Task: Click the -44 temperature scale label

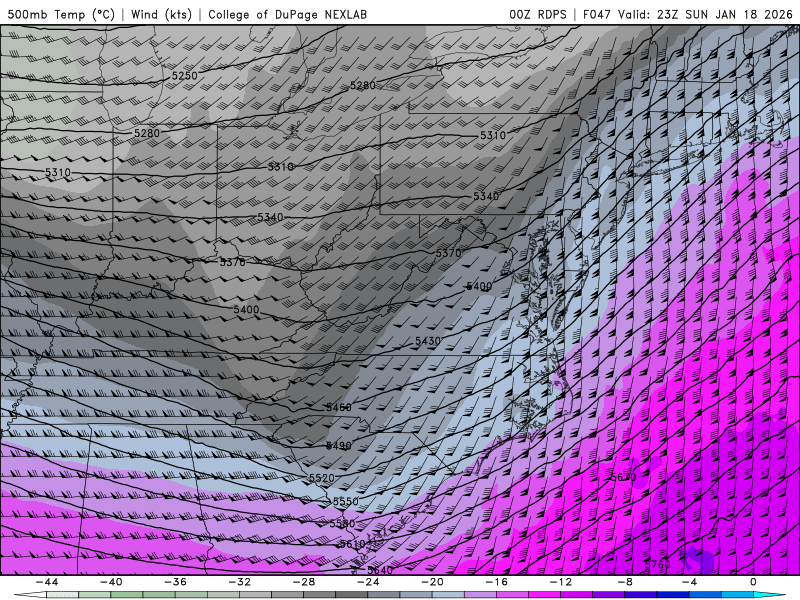Action: 47,582
